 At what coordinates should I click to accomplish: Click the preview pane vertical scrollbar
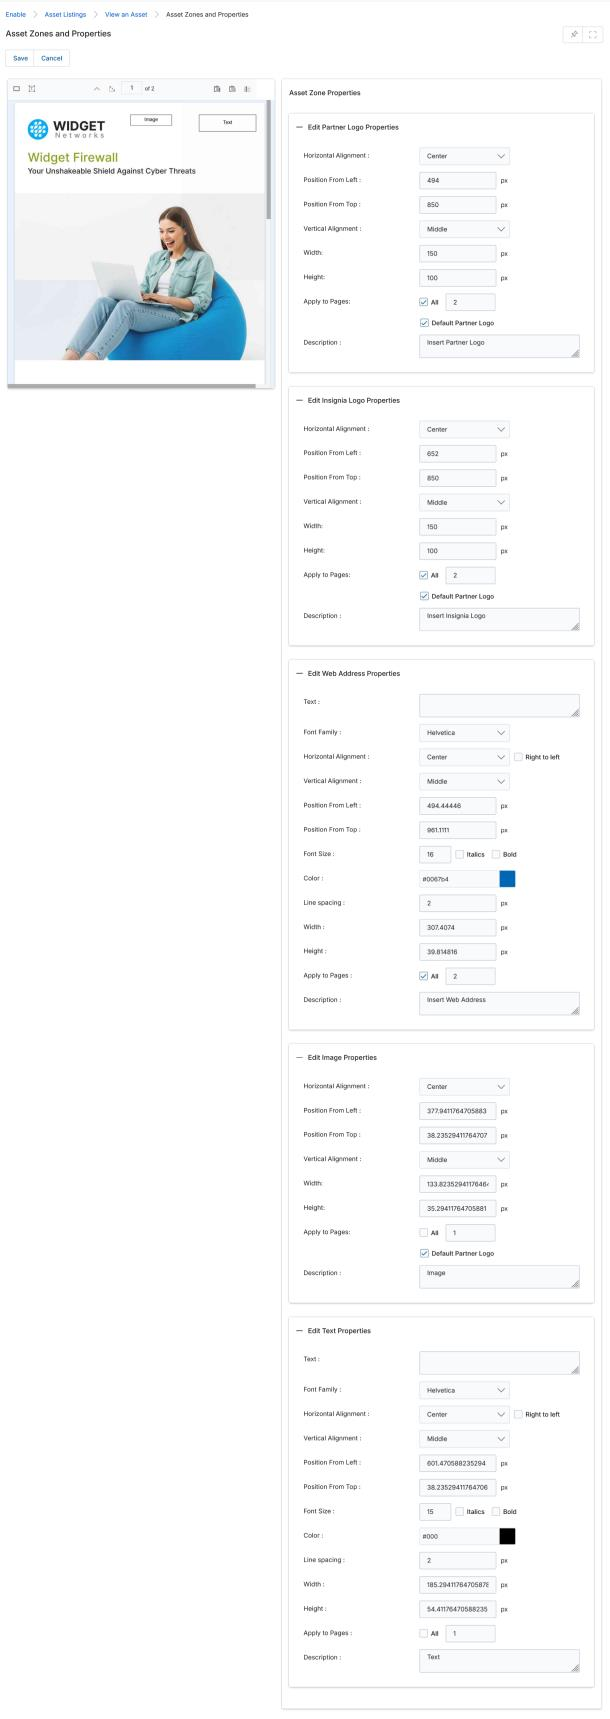click(268, 160)
